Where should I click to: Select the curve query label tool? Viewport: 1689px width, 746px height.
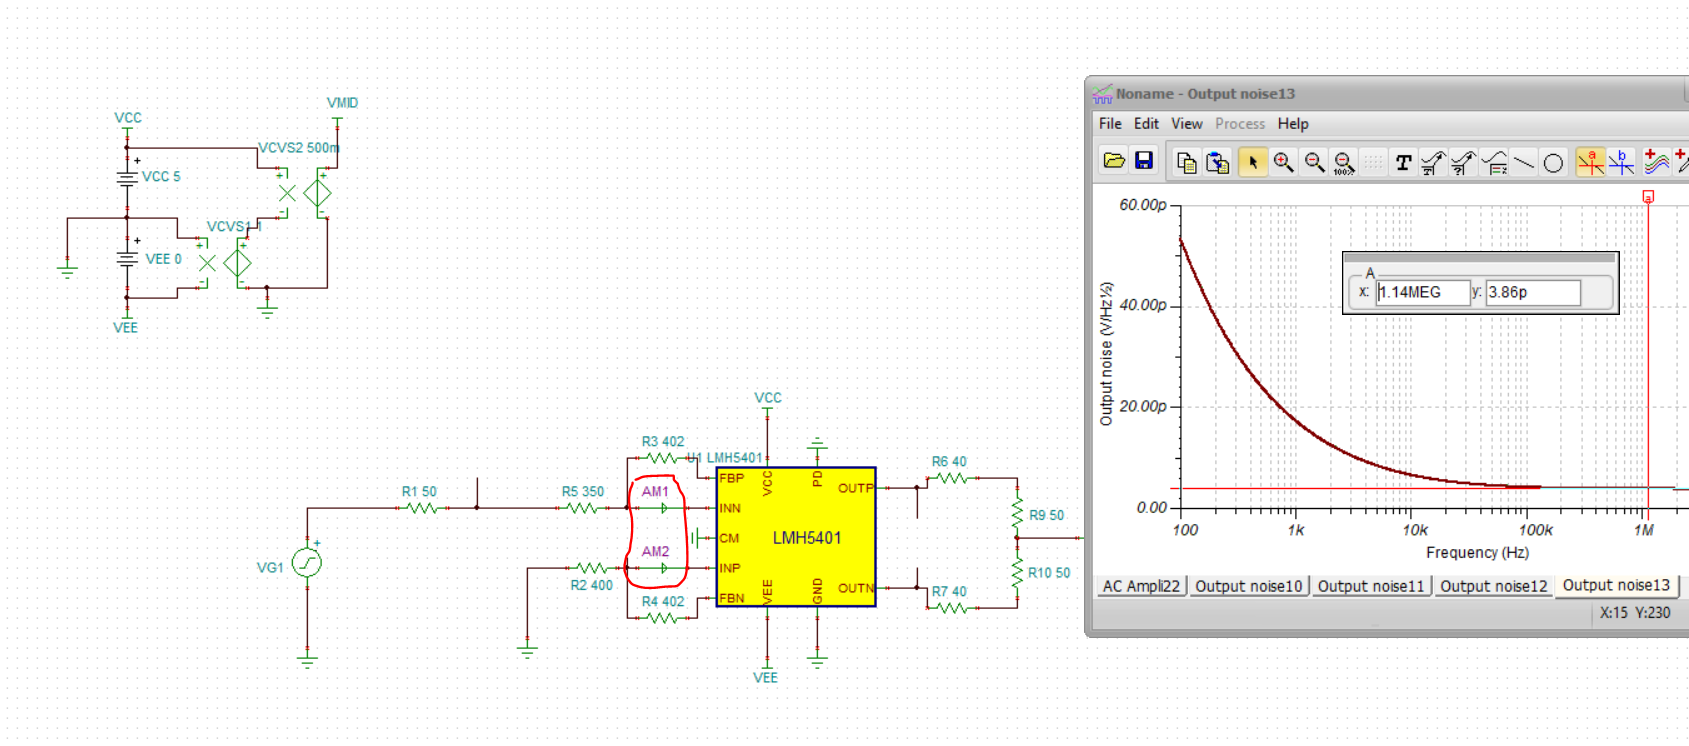1463,162
